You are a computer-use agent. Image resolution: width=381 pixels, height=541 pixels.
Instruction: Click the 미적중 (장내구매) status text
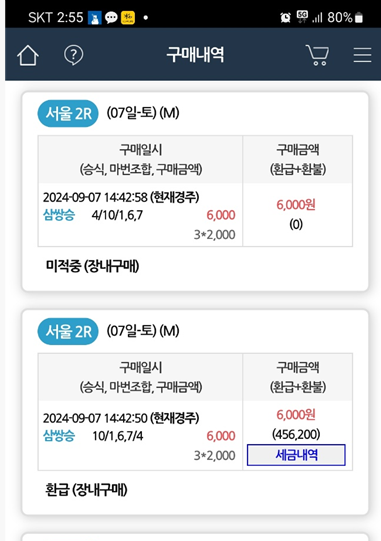[92, 266]
